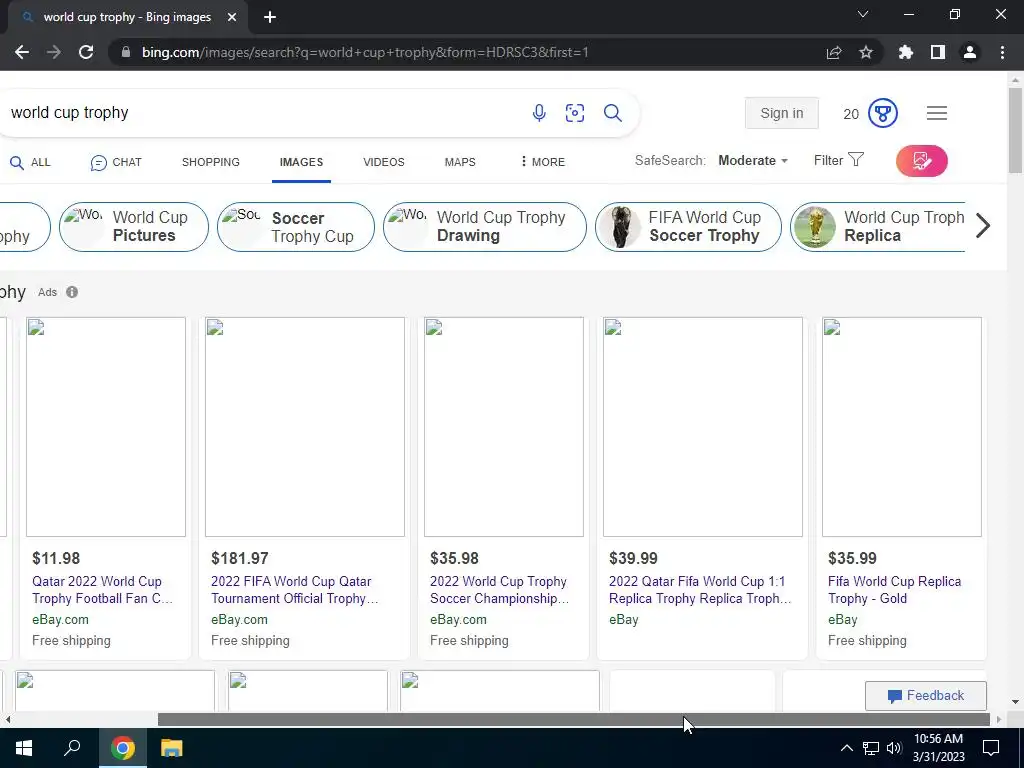Close the world cup trophy tab
This screenshot has height=768, width=1024.
[232, 17]
